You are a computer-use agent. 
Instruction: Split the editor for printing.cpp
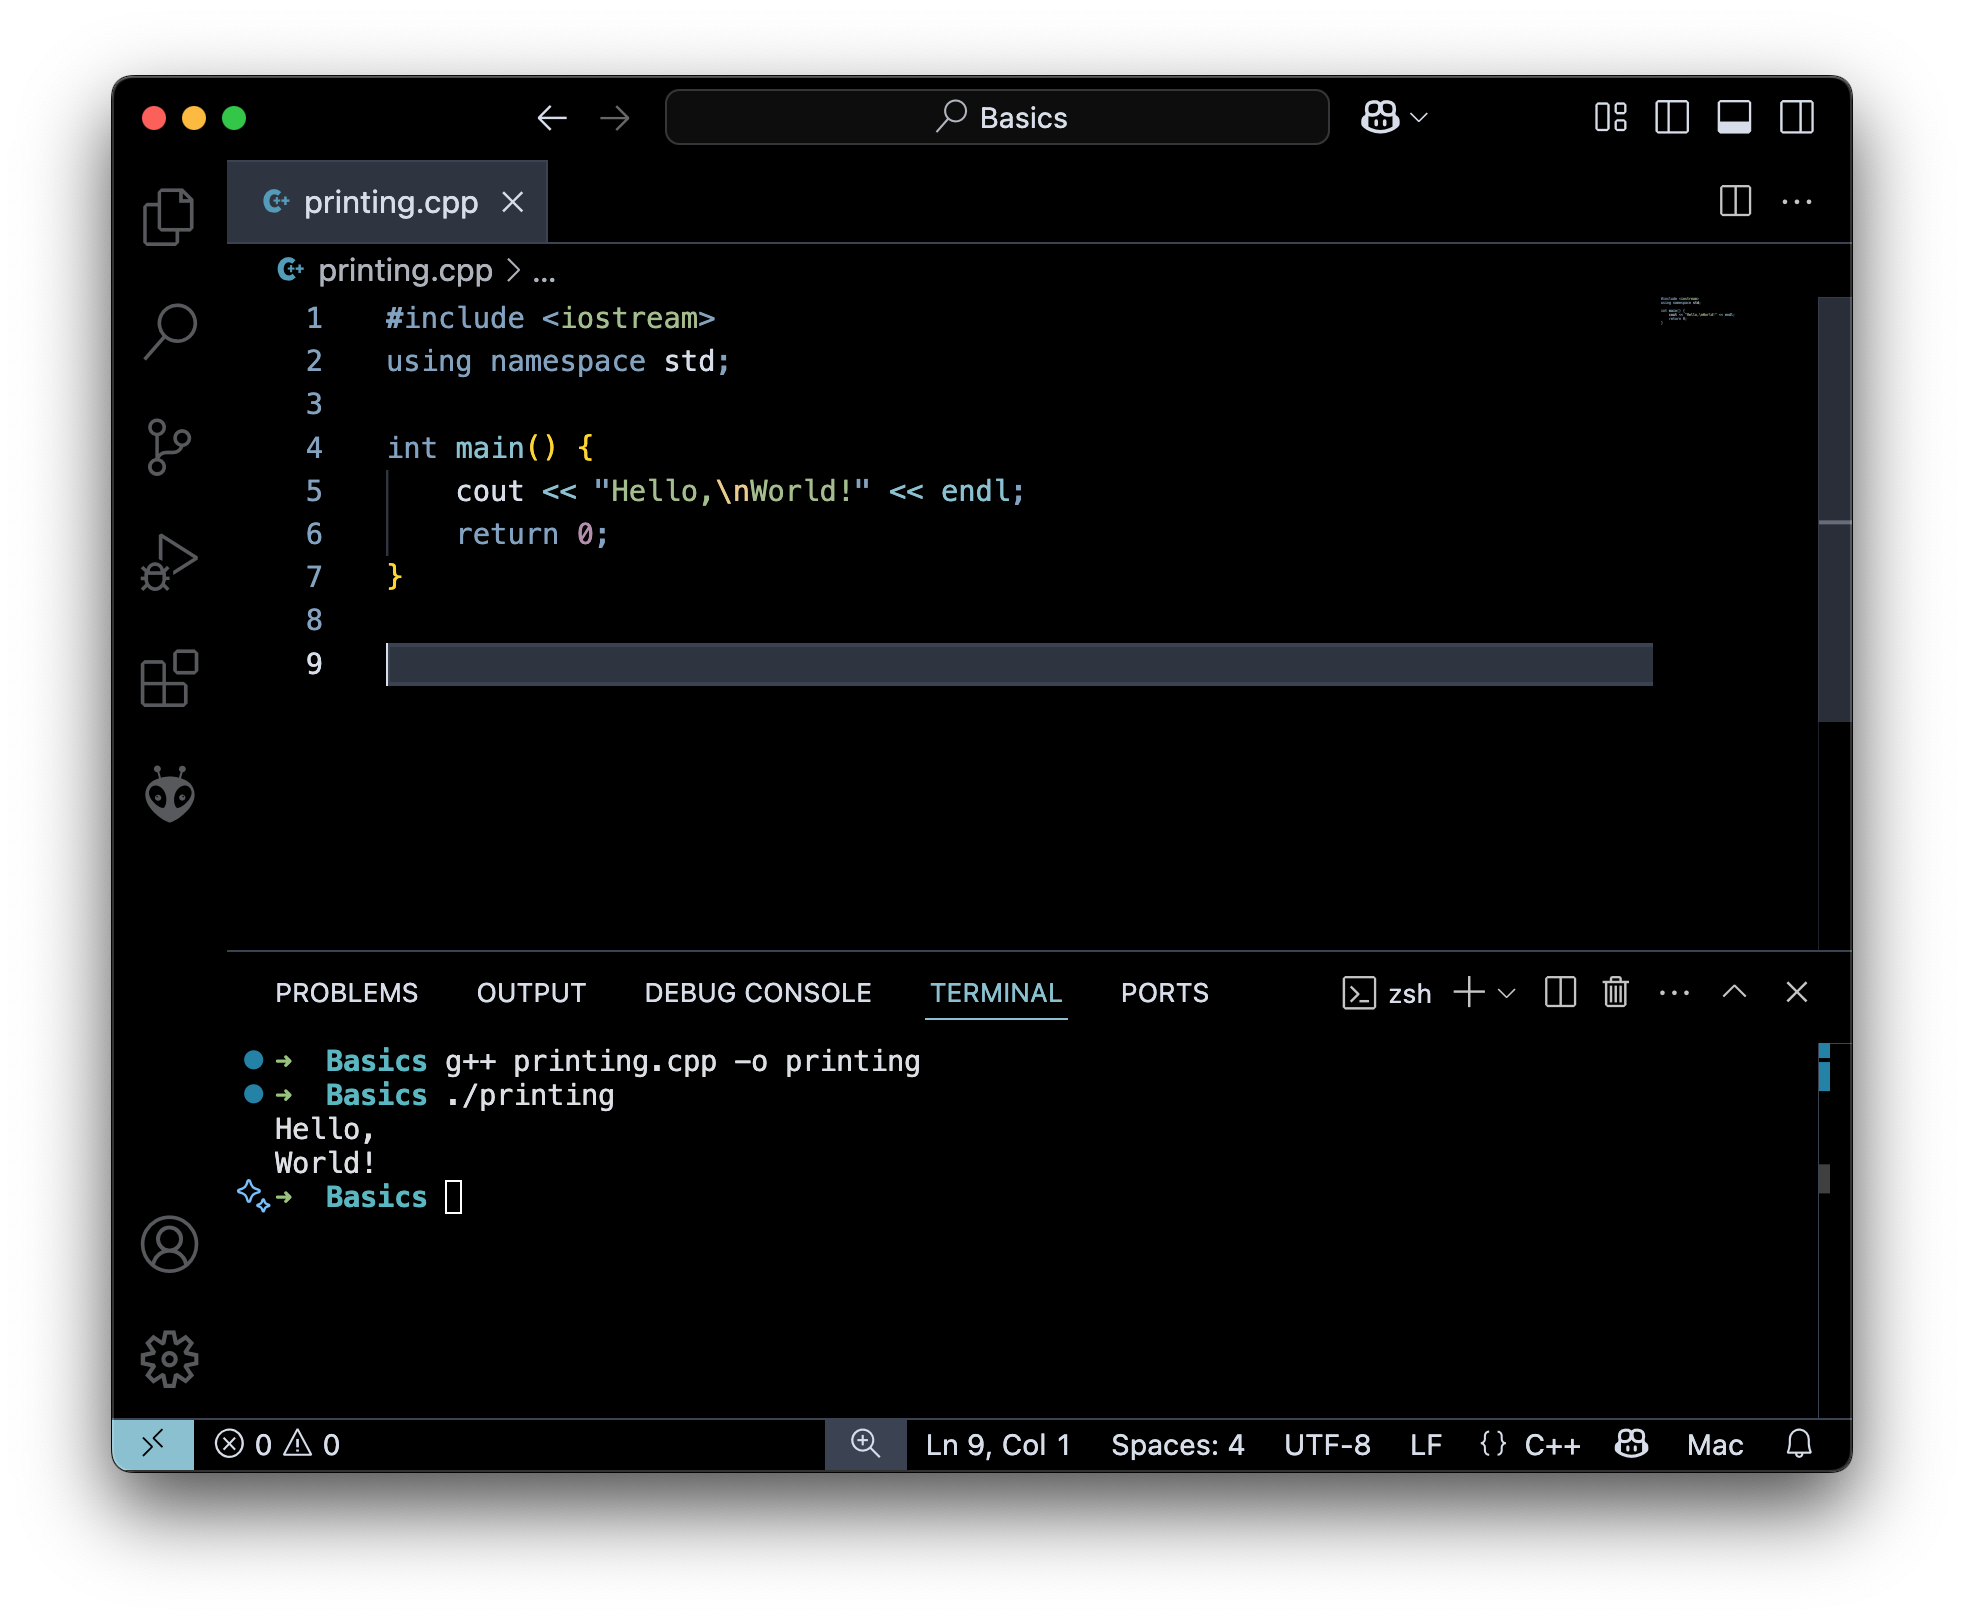click(1735, 202)
